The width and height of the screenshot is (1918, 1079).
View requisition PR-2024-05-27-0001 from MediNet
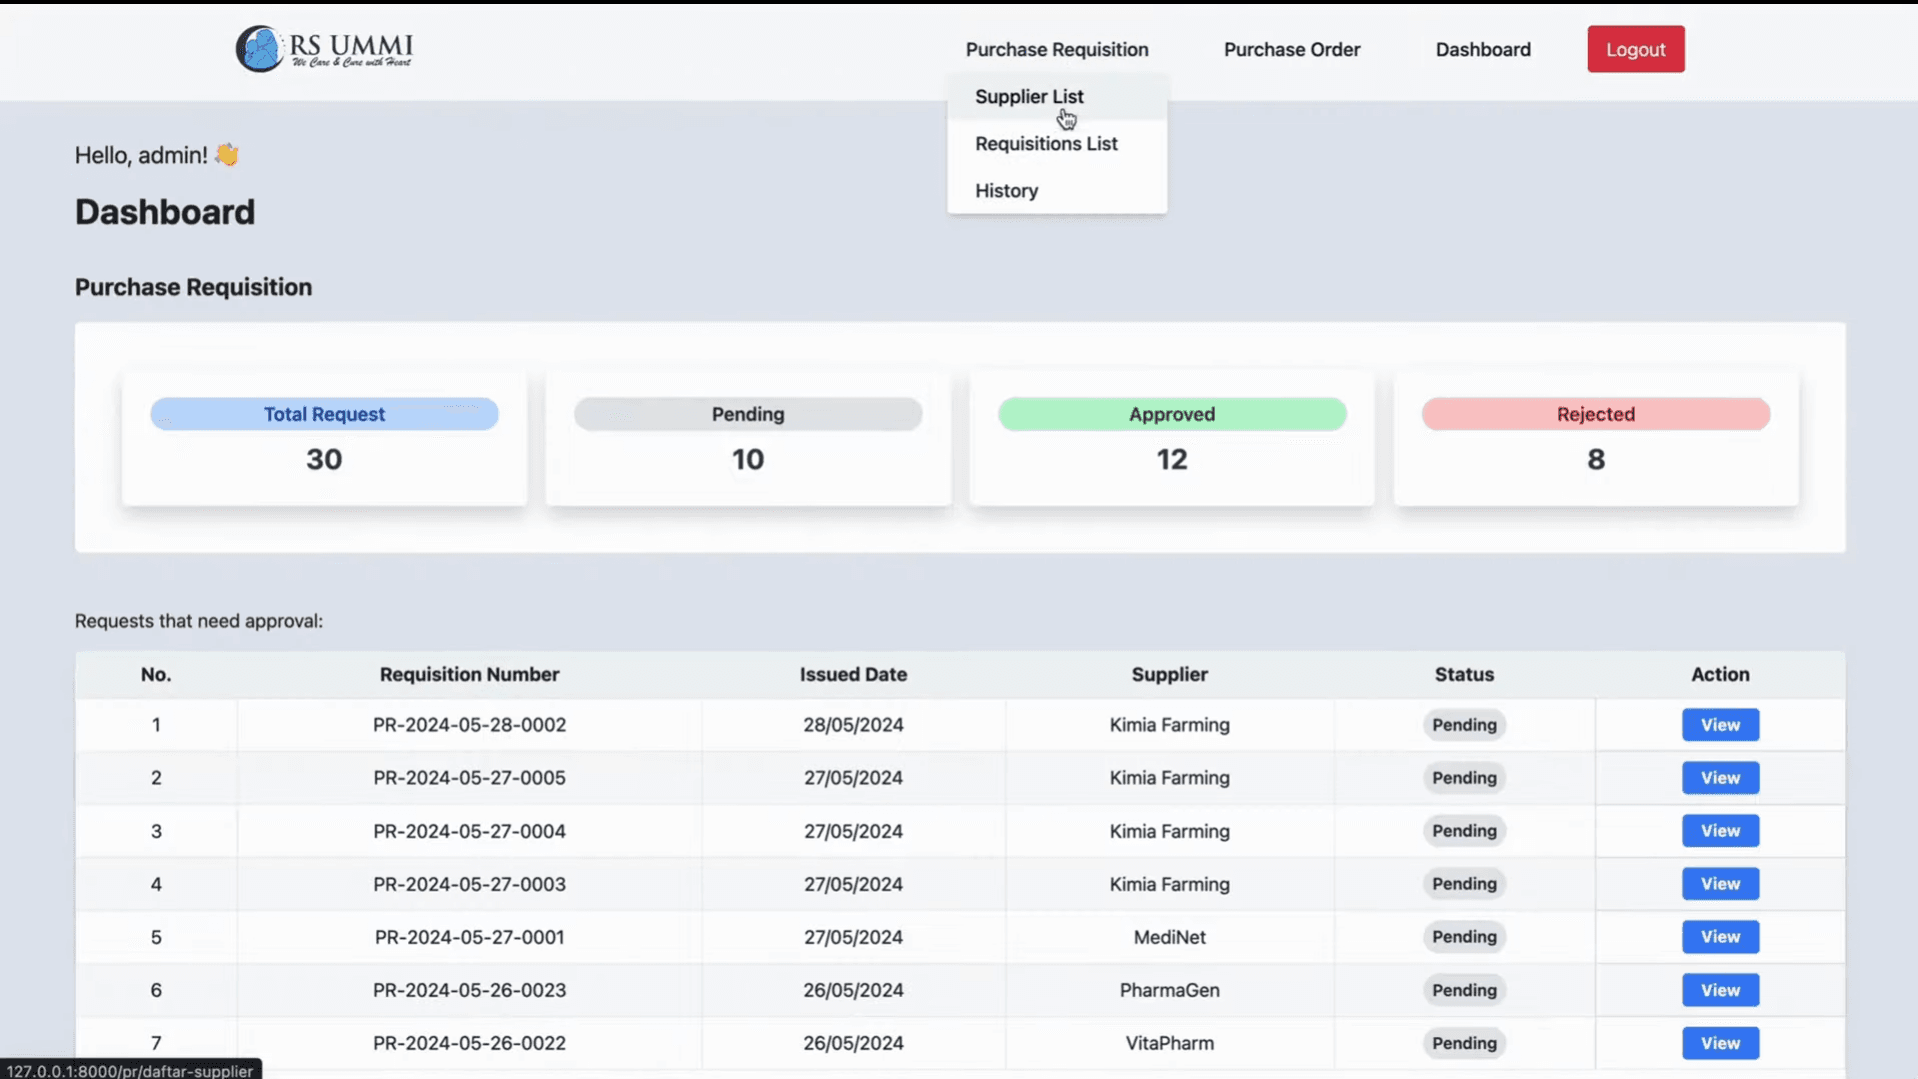pos(1719,937)
